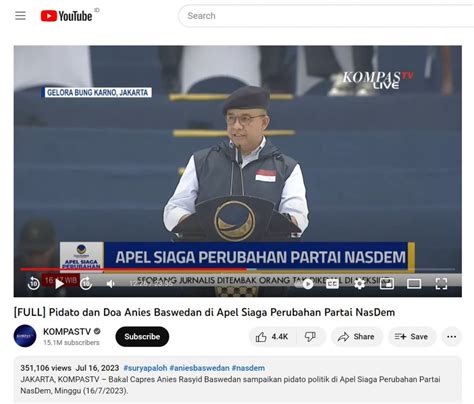Share the video
Screen dimensions: 474x404
click(356, 337)
